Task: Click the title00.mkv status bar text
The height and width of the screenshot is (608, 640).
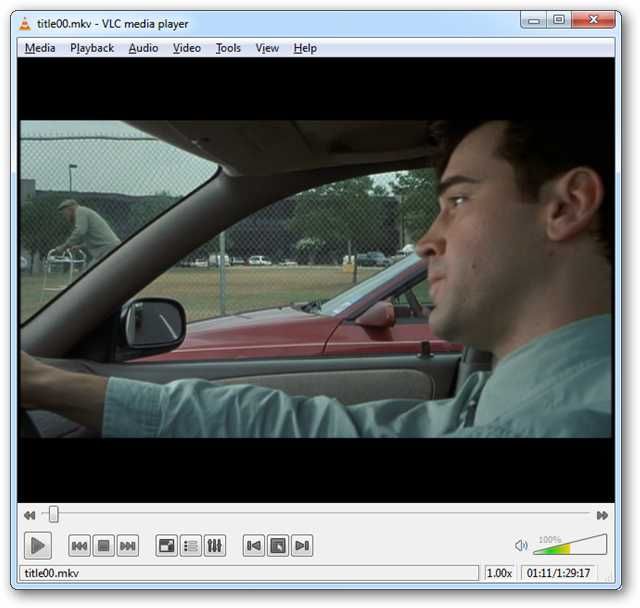Action: (52, 573)
